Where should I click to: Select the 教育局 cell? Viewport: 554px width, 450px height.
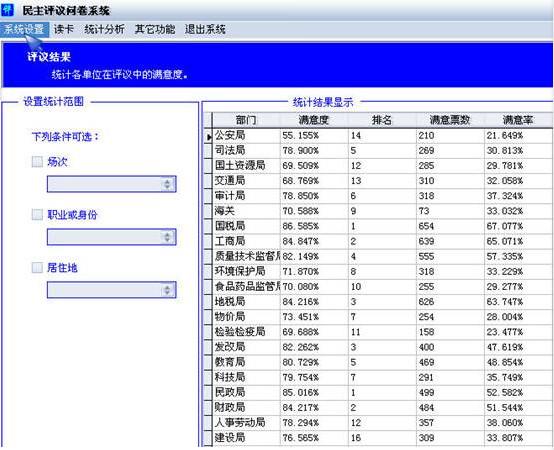[246, 362]
